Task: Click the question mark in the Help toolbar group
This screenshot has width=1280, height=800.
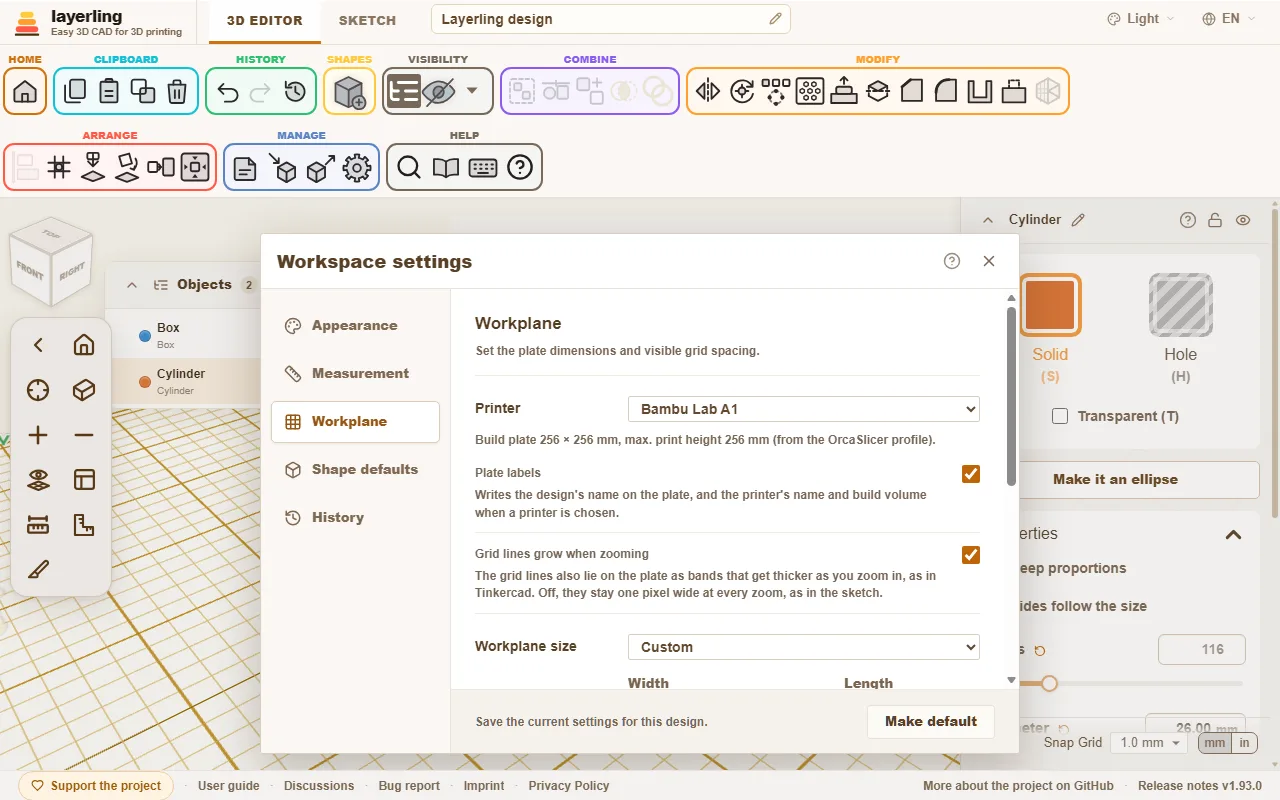Action: point(520,168)
